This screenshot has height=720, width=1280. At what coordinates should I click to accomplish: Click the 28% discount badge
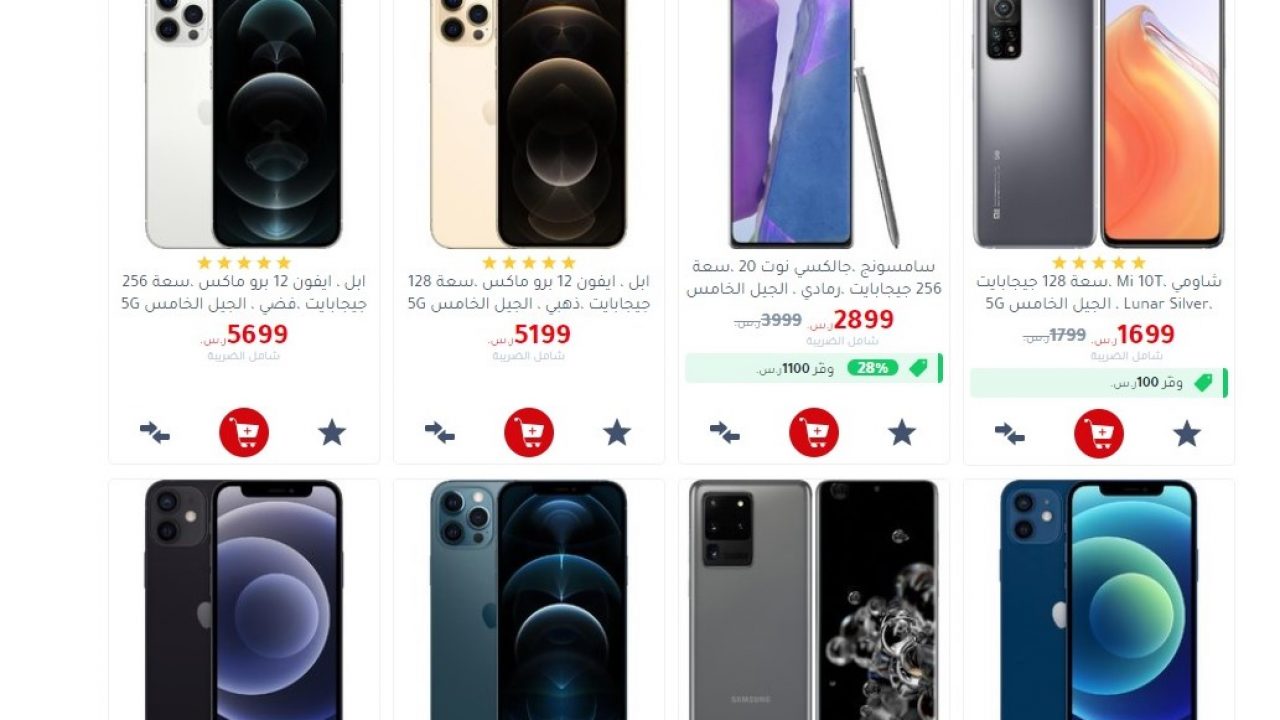pyautogui.click(x=873, y=368)
